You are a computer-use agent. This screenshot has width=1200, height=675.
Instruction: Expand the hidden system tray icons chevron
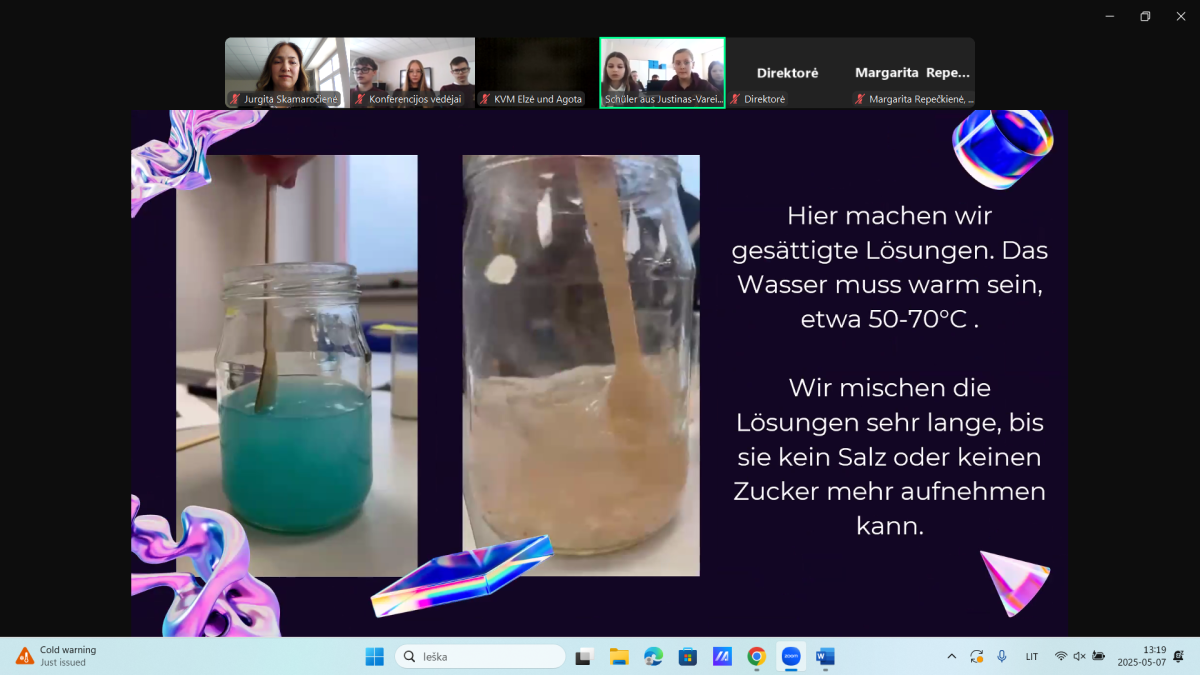pos(951,657)
